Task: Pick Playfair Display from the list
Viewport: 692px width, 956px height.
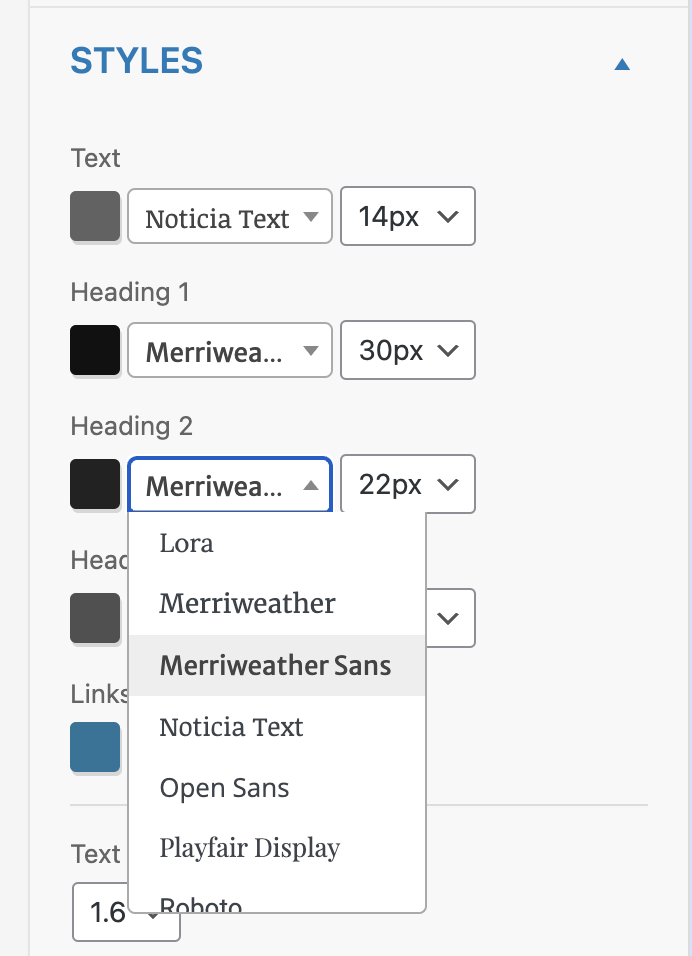Action: point(250,848)
